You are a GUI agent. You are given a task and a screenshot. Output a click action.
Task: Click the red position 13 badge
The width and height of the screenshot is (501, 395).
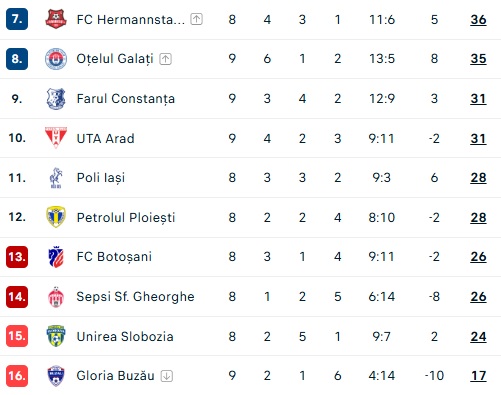[x=17, y=257]
